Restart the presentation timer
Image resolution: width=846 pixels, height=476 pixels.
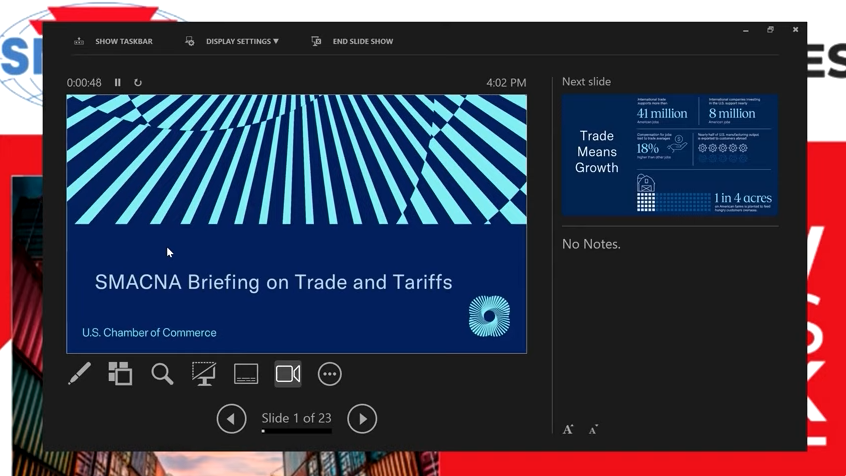(x=138, y=83)
